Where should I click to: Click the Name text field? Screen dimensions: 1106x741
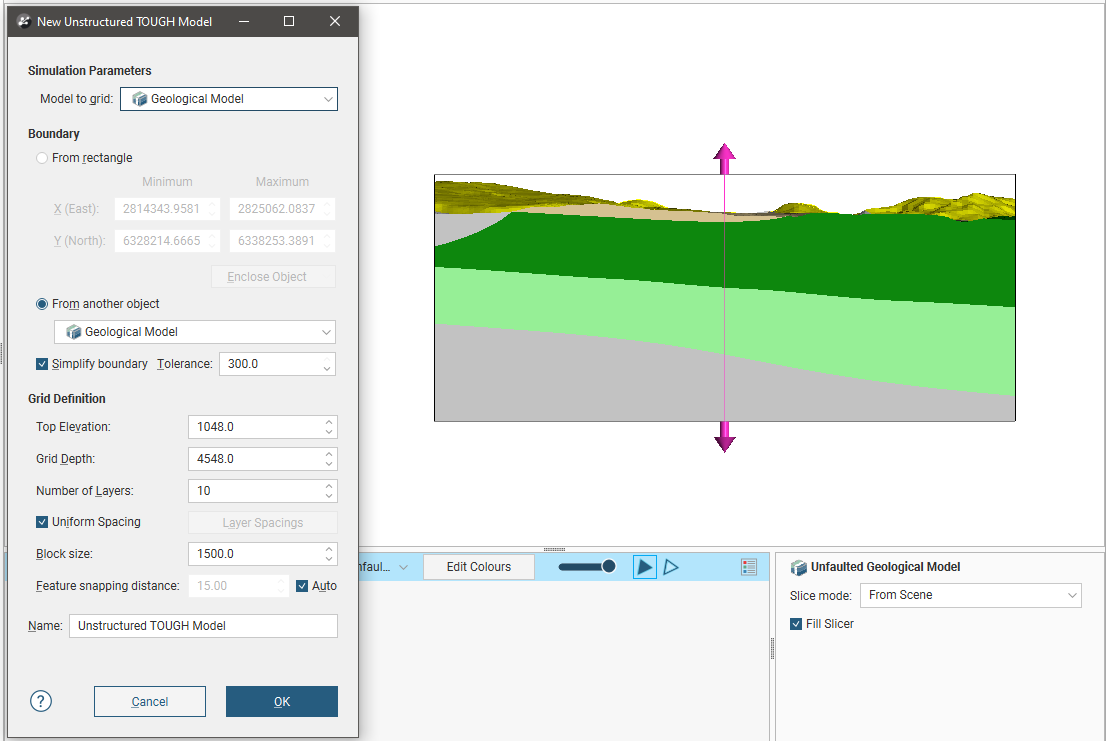click(203, 626)
